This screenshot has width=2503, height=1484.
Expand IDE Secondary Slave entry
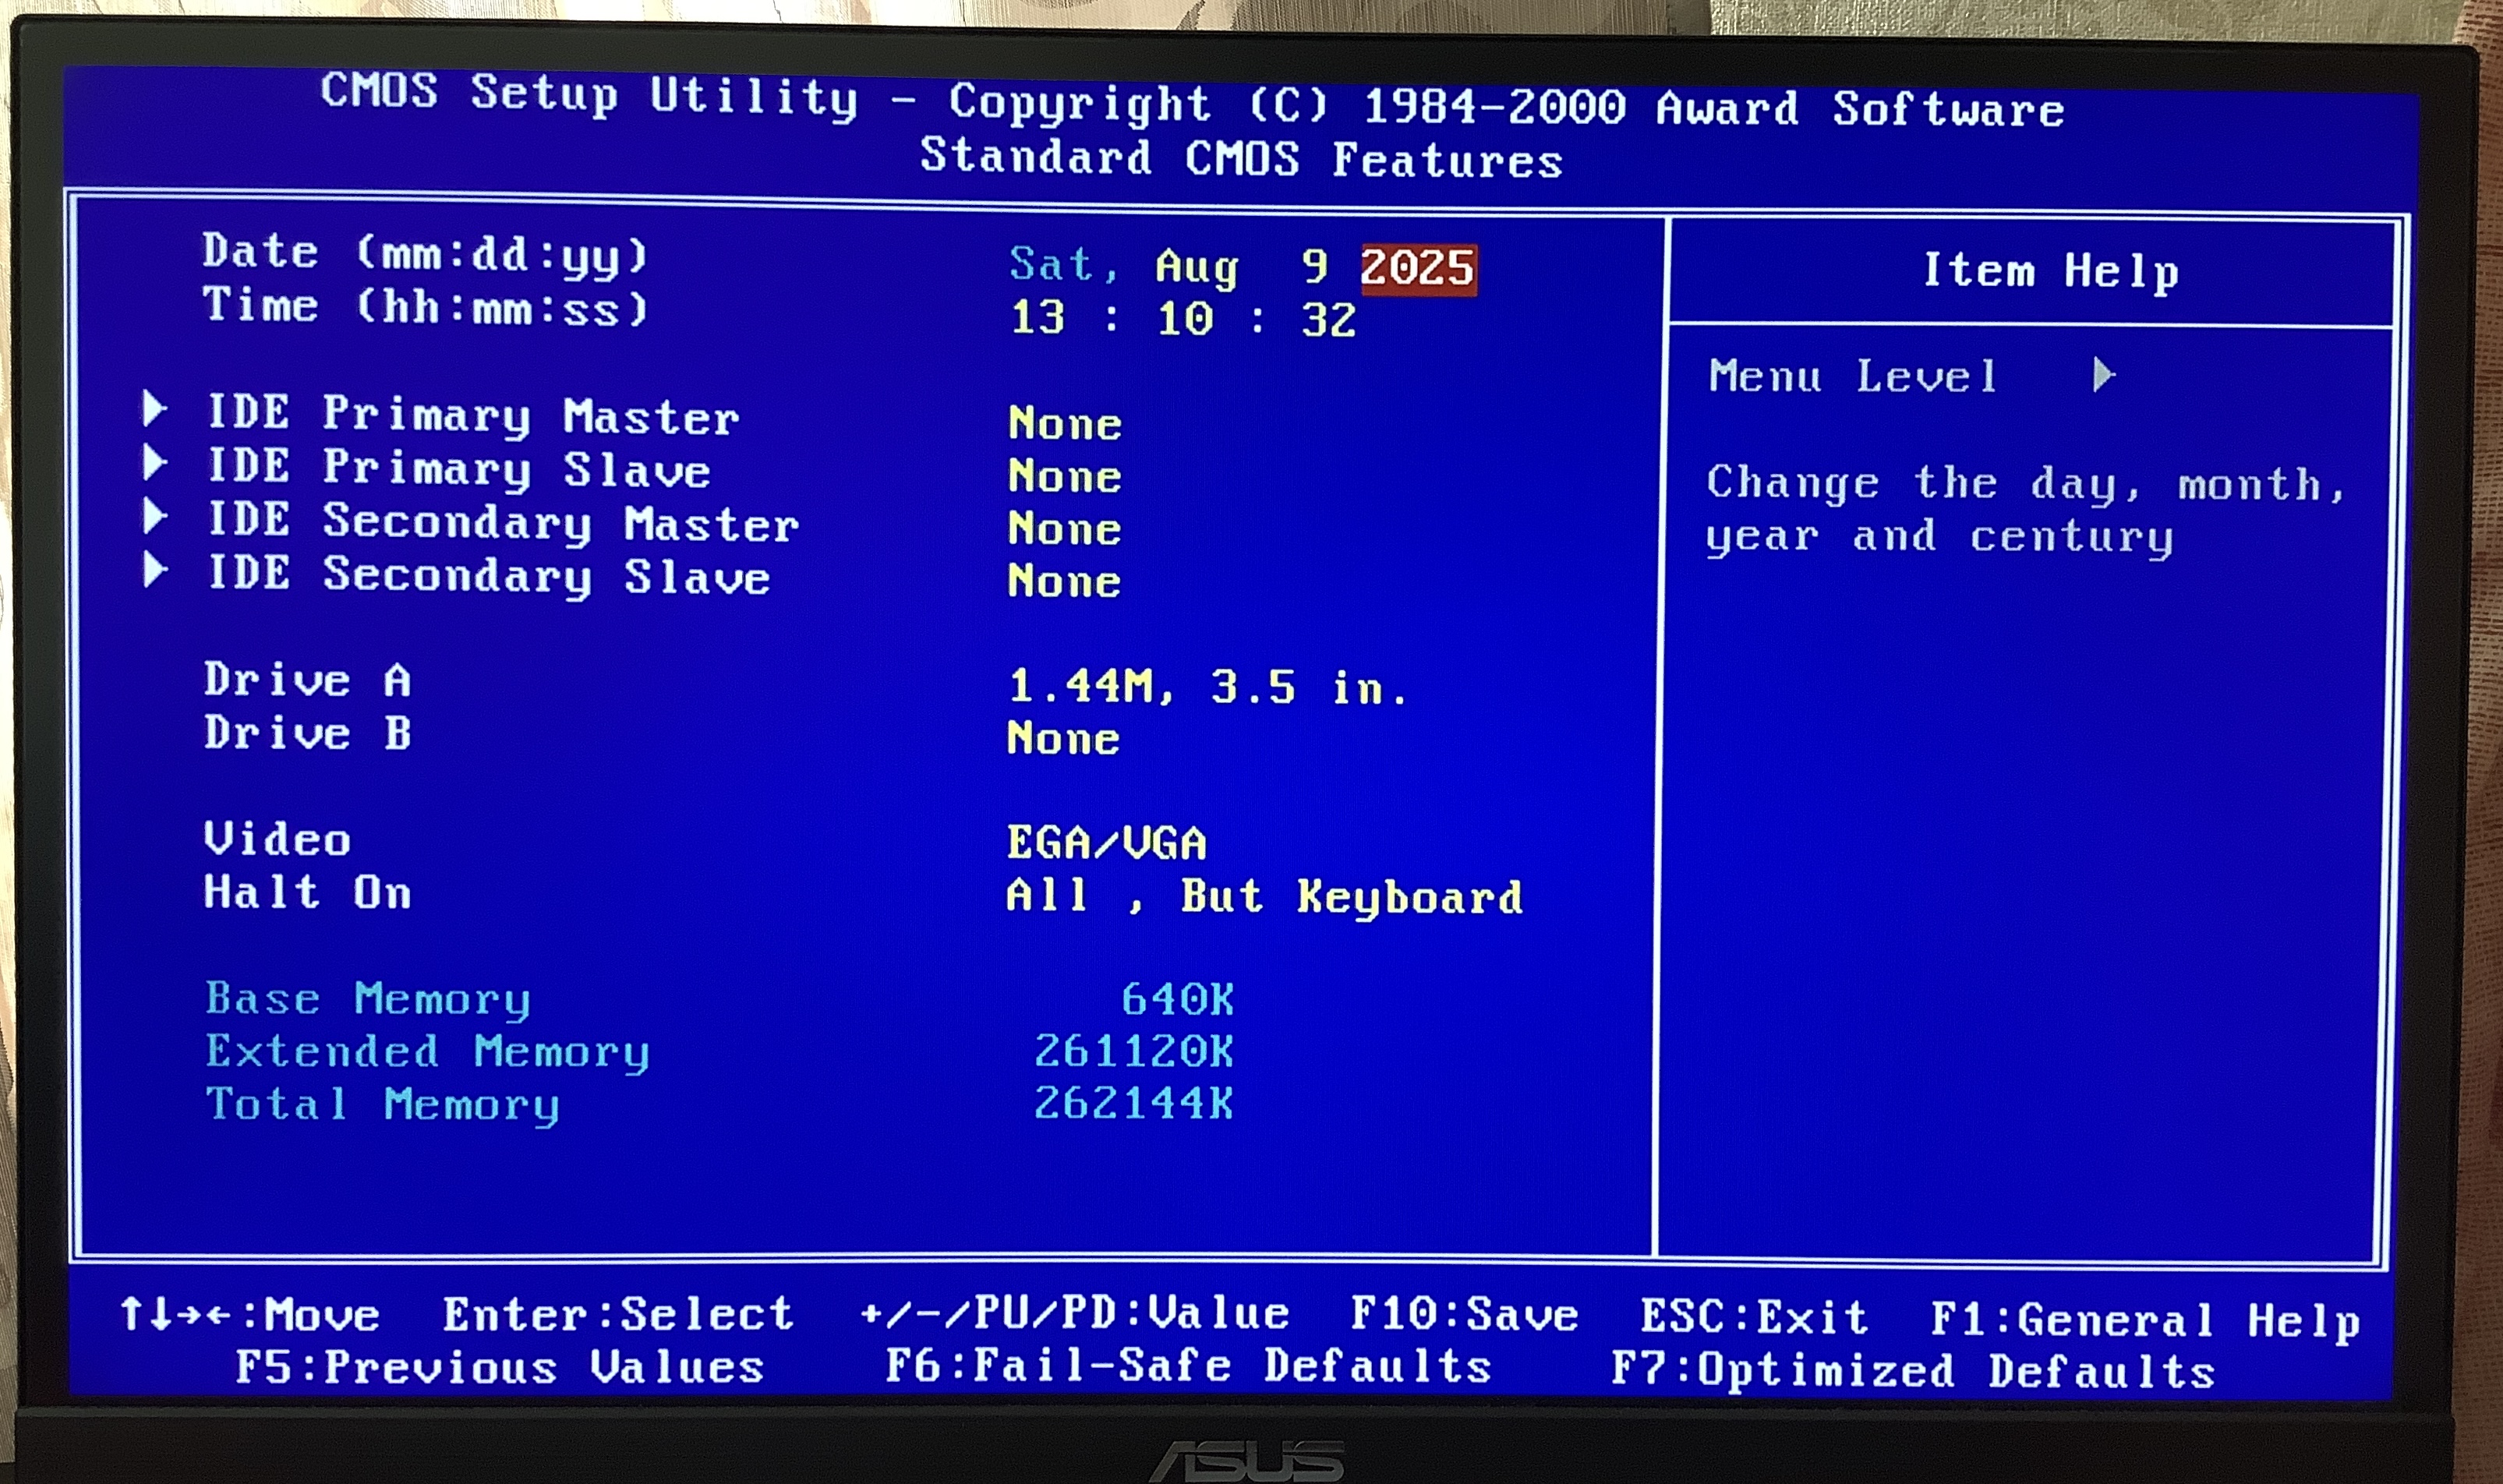tap(488, 576)
